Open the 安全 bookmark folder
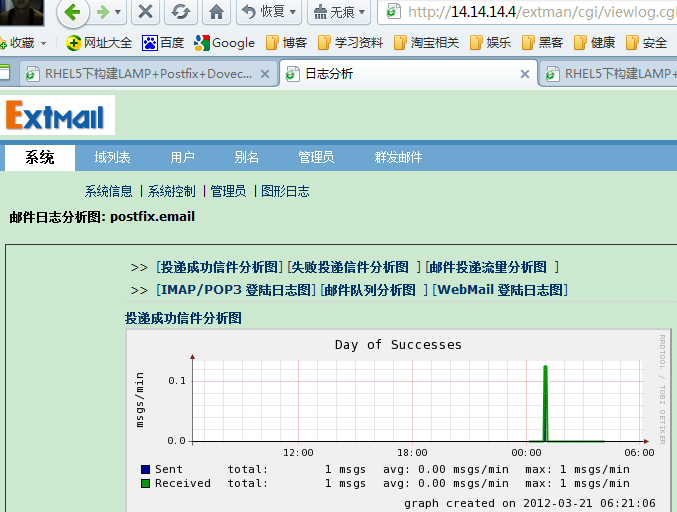 pos(647,43)
